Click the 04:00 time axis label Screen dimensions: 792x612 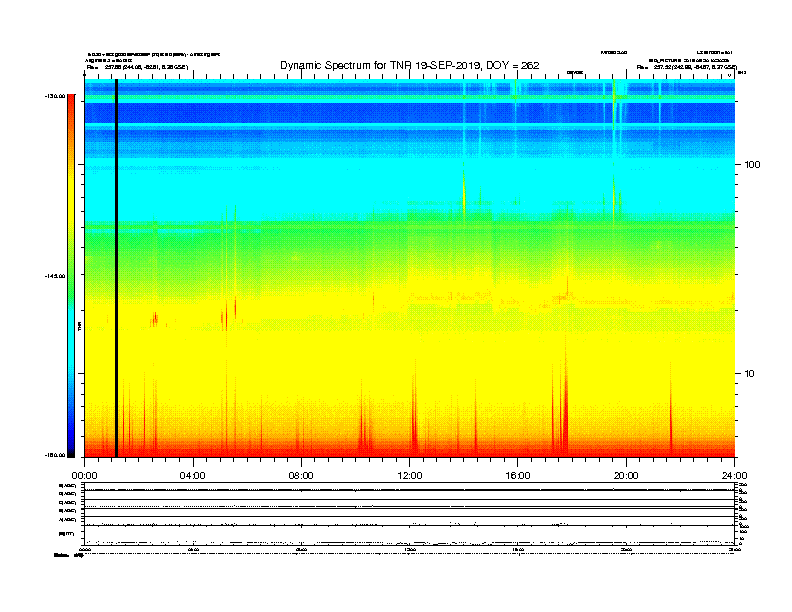point(193,476)
